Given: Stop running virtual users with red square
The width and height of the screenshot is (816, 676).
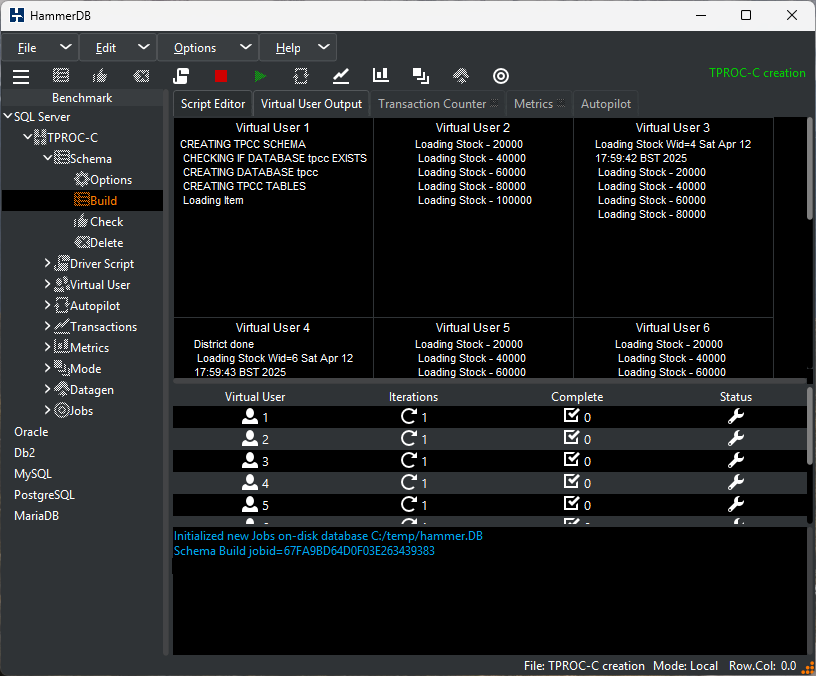Looking at the screenshot, I should tap(221, 76).
